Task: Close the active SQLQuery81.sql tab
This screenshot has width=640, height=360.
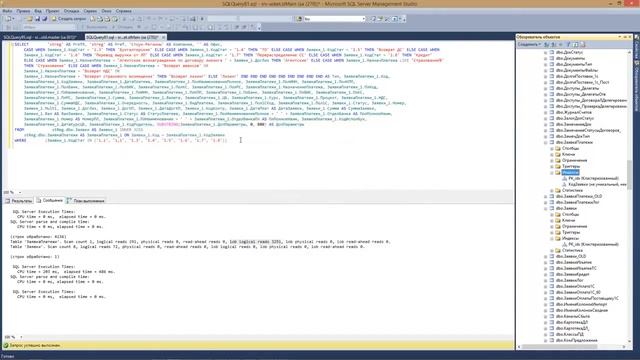Action: (x=163, y=37)
